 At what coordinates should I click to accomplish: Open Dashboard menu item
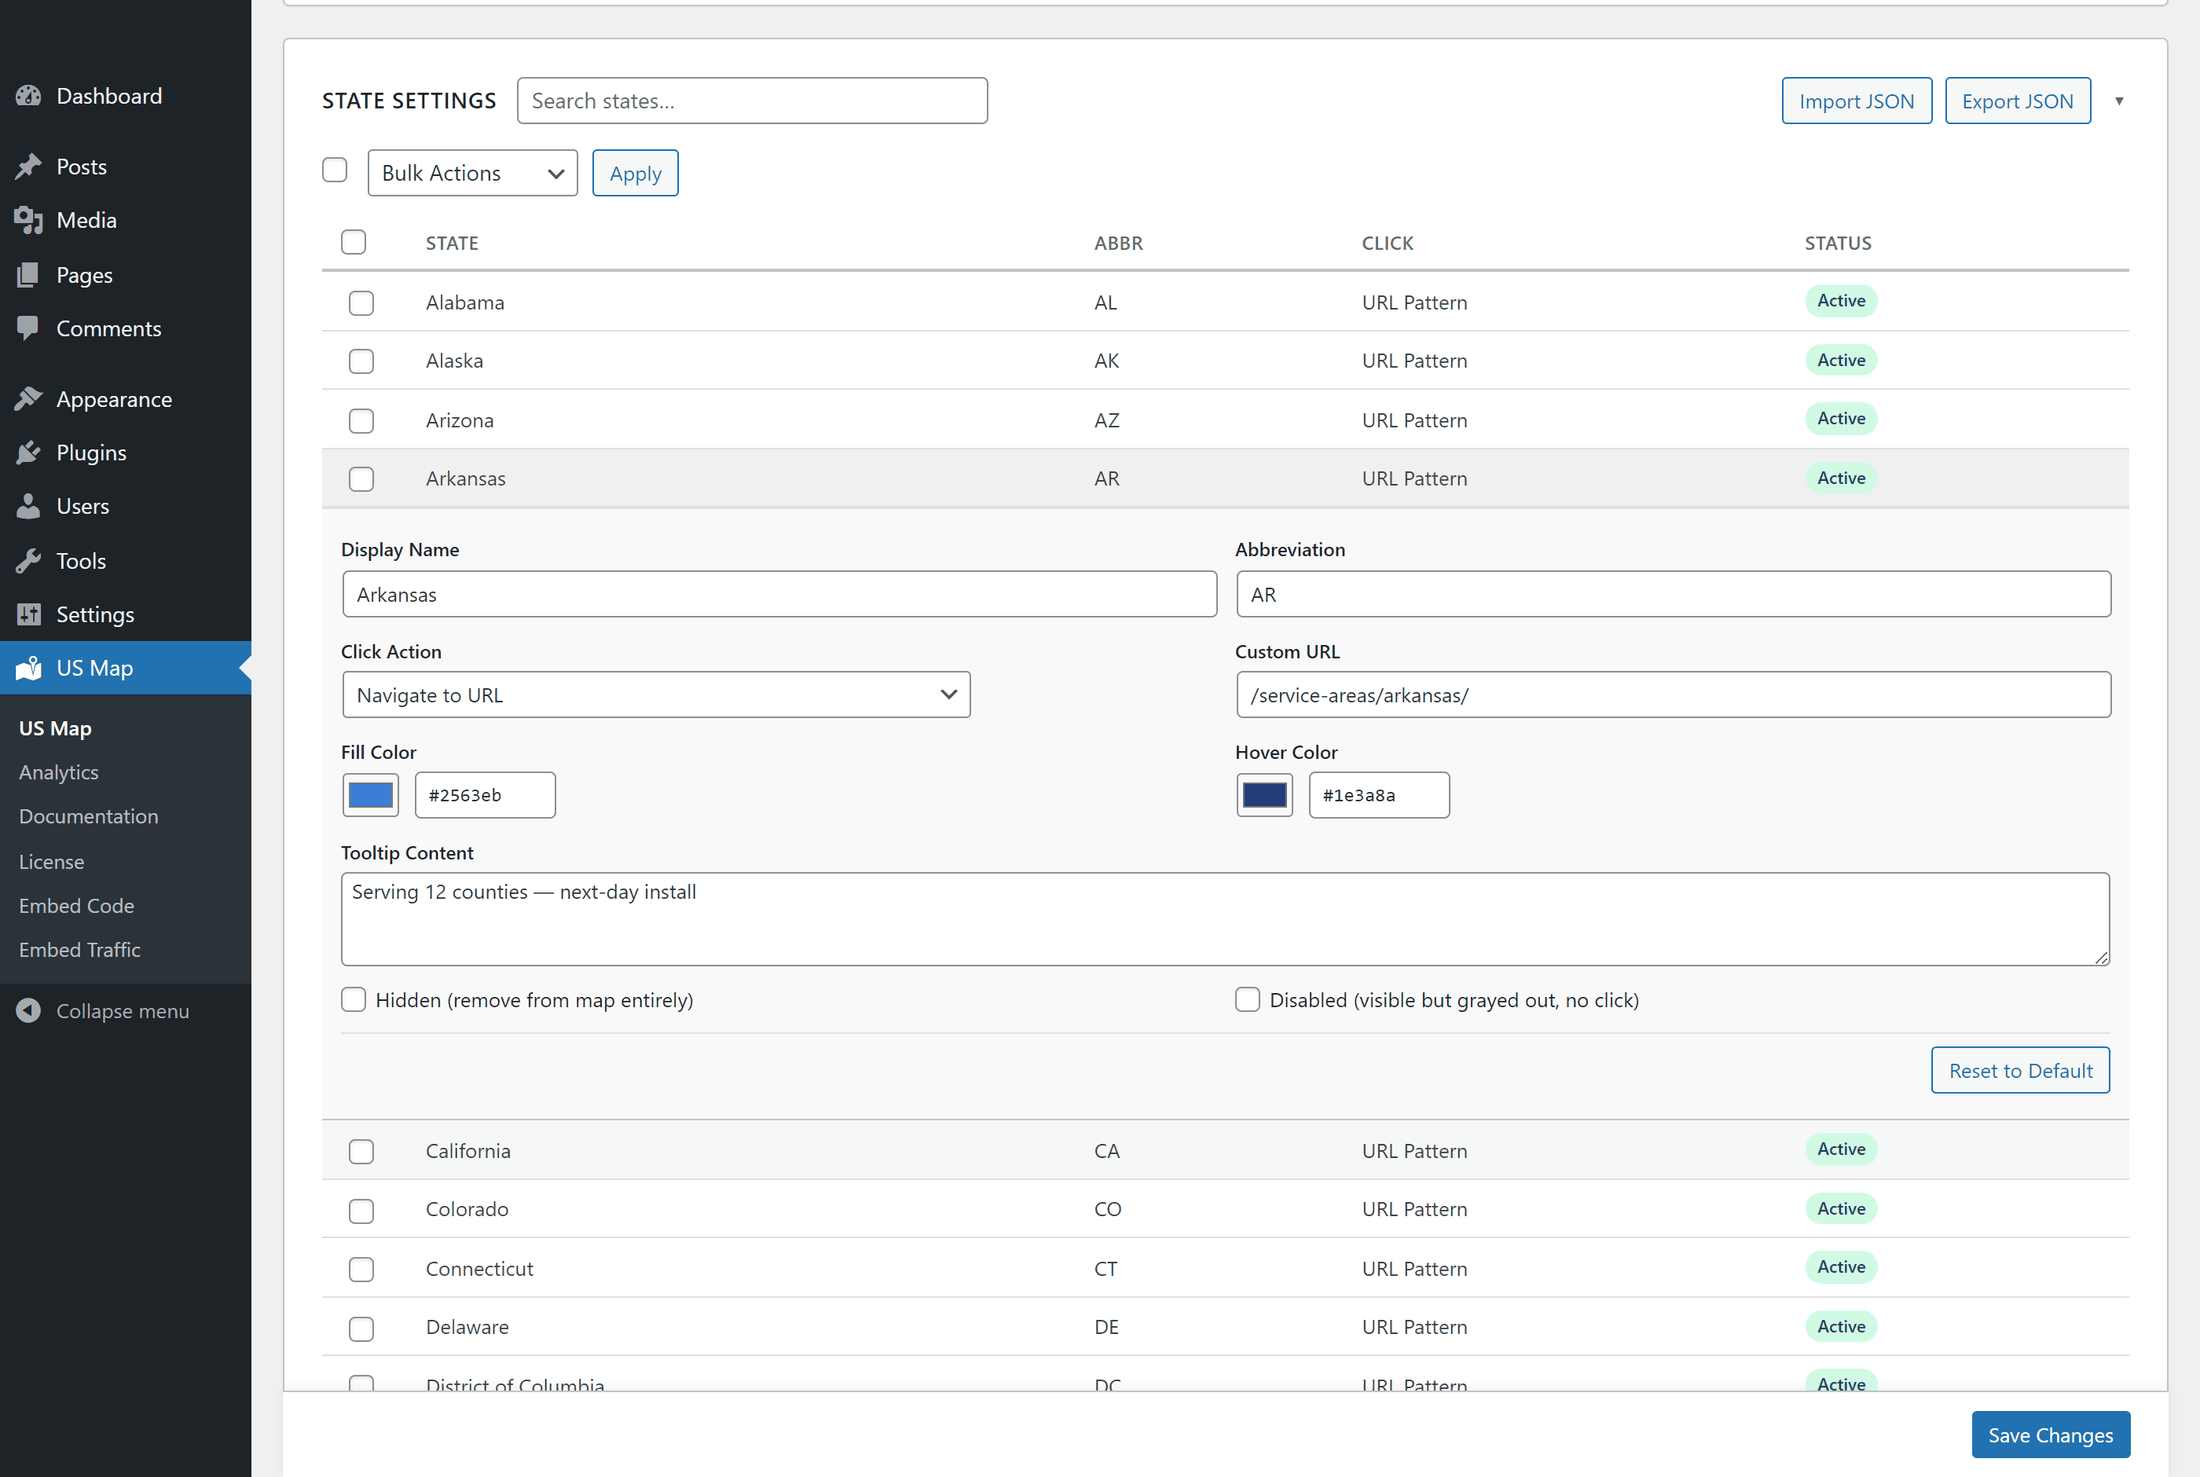(x=109, y=96)
